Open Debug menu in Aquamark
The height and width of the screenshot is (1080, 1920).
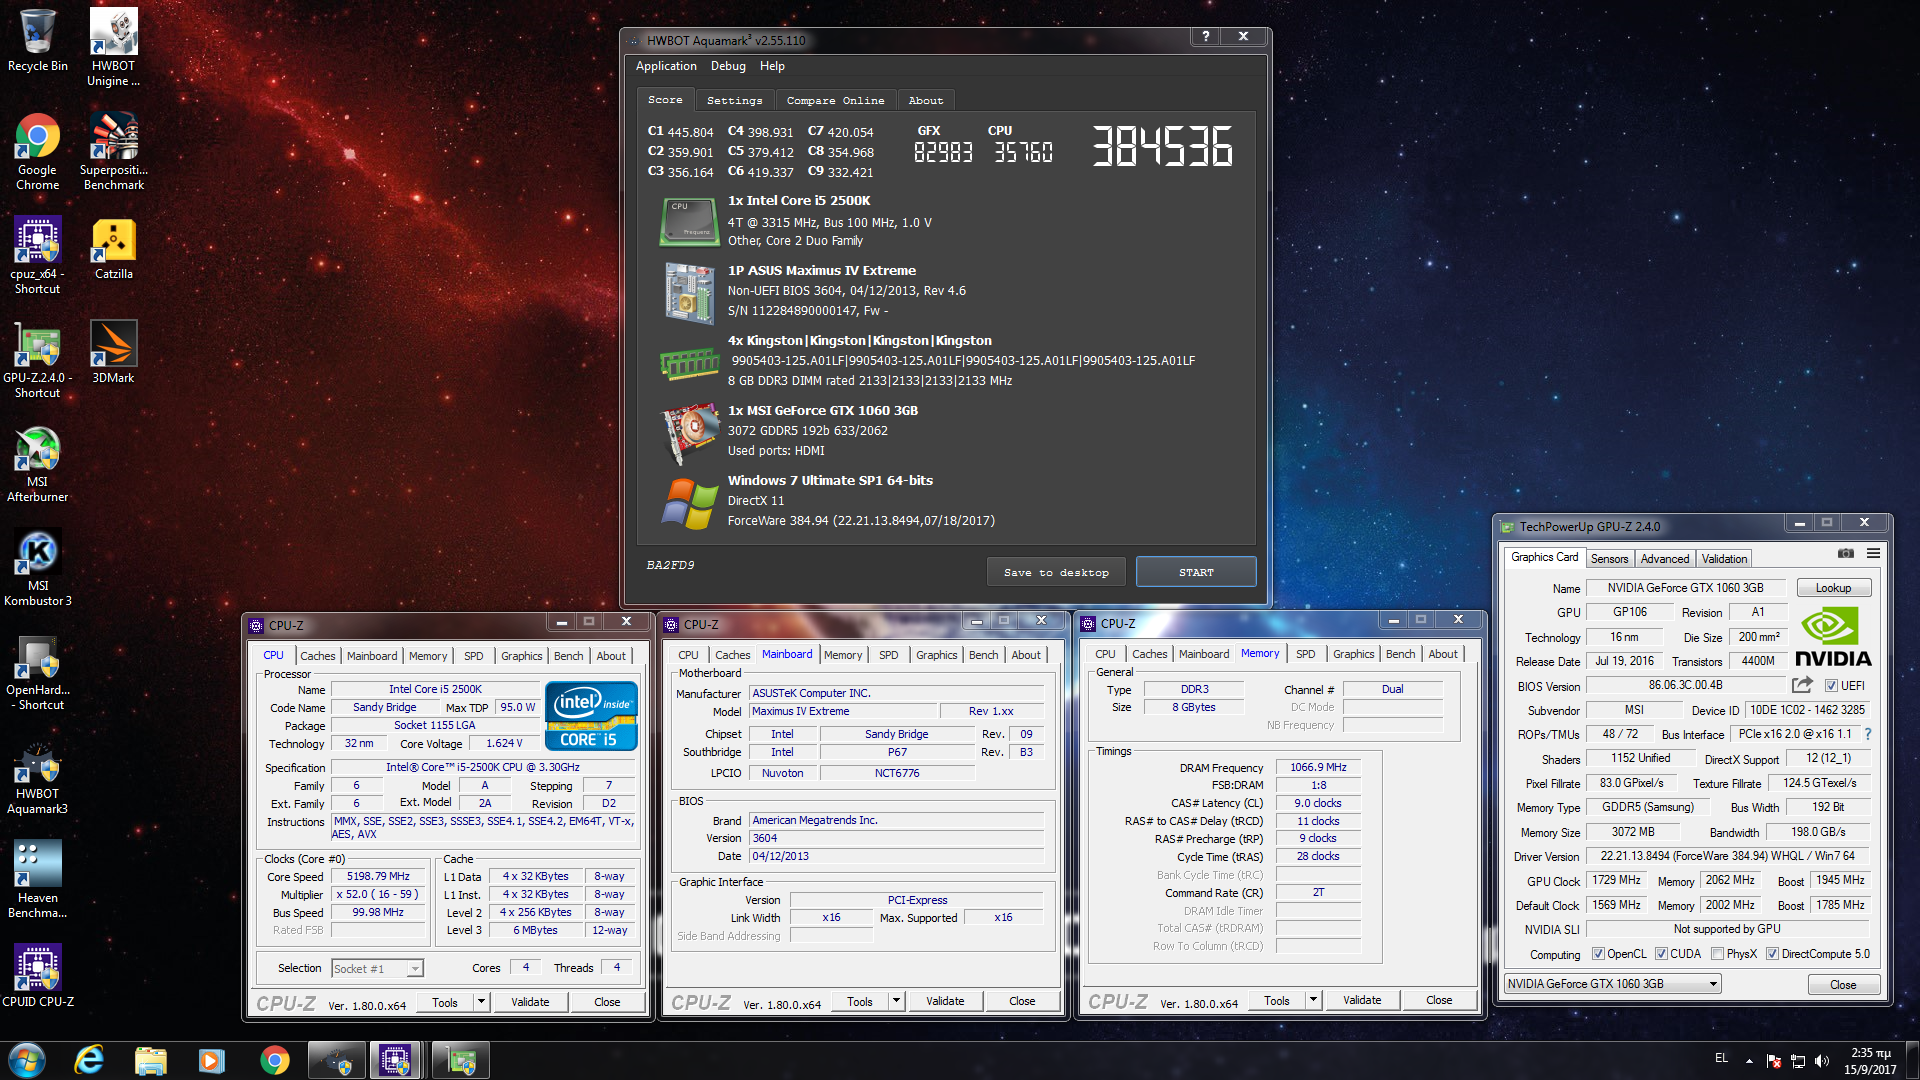728,66
